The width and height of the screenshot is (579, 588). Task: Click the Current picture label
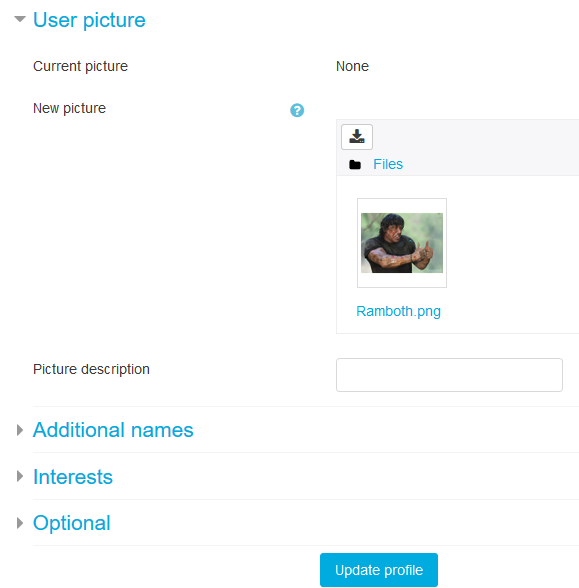click(x=81, y=66)
